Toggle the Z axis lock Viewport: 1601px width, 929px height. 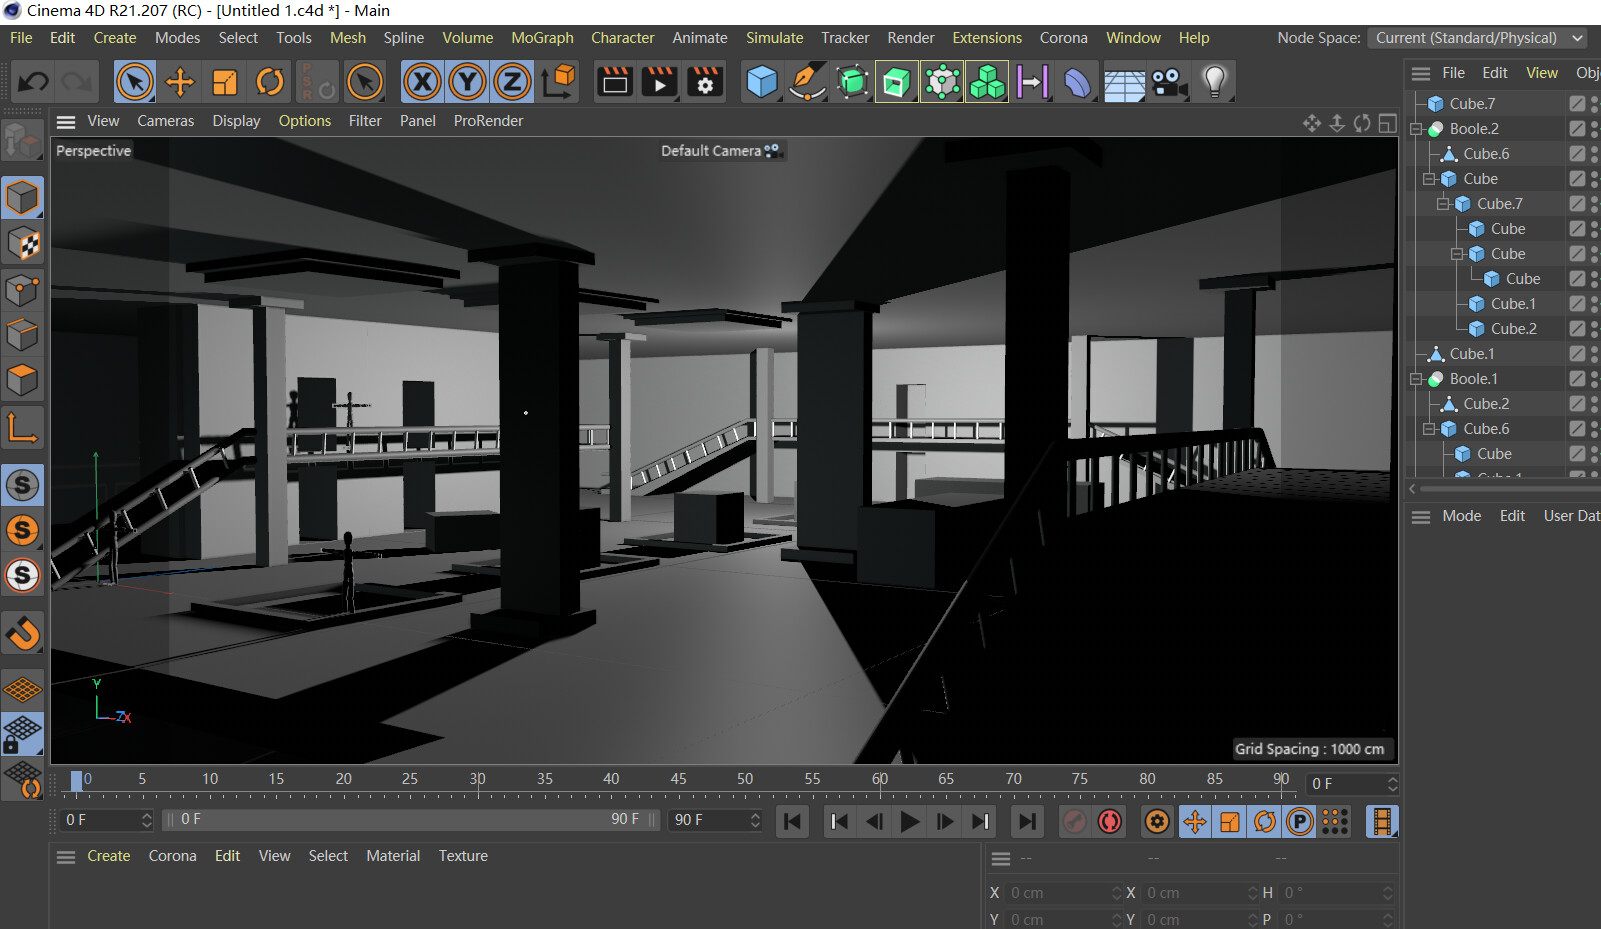[x=512, y=82]
